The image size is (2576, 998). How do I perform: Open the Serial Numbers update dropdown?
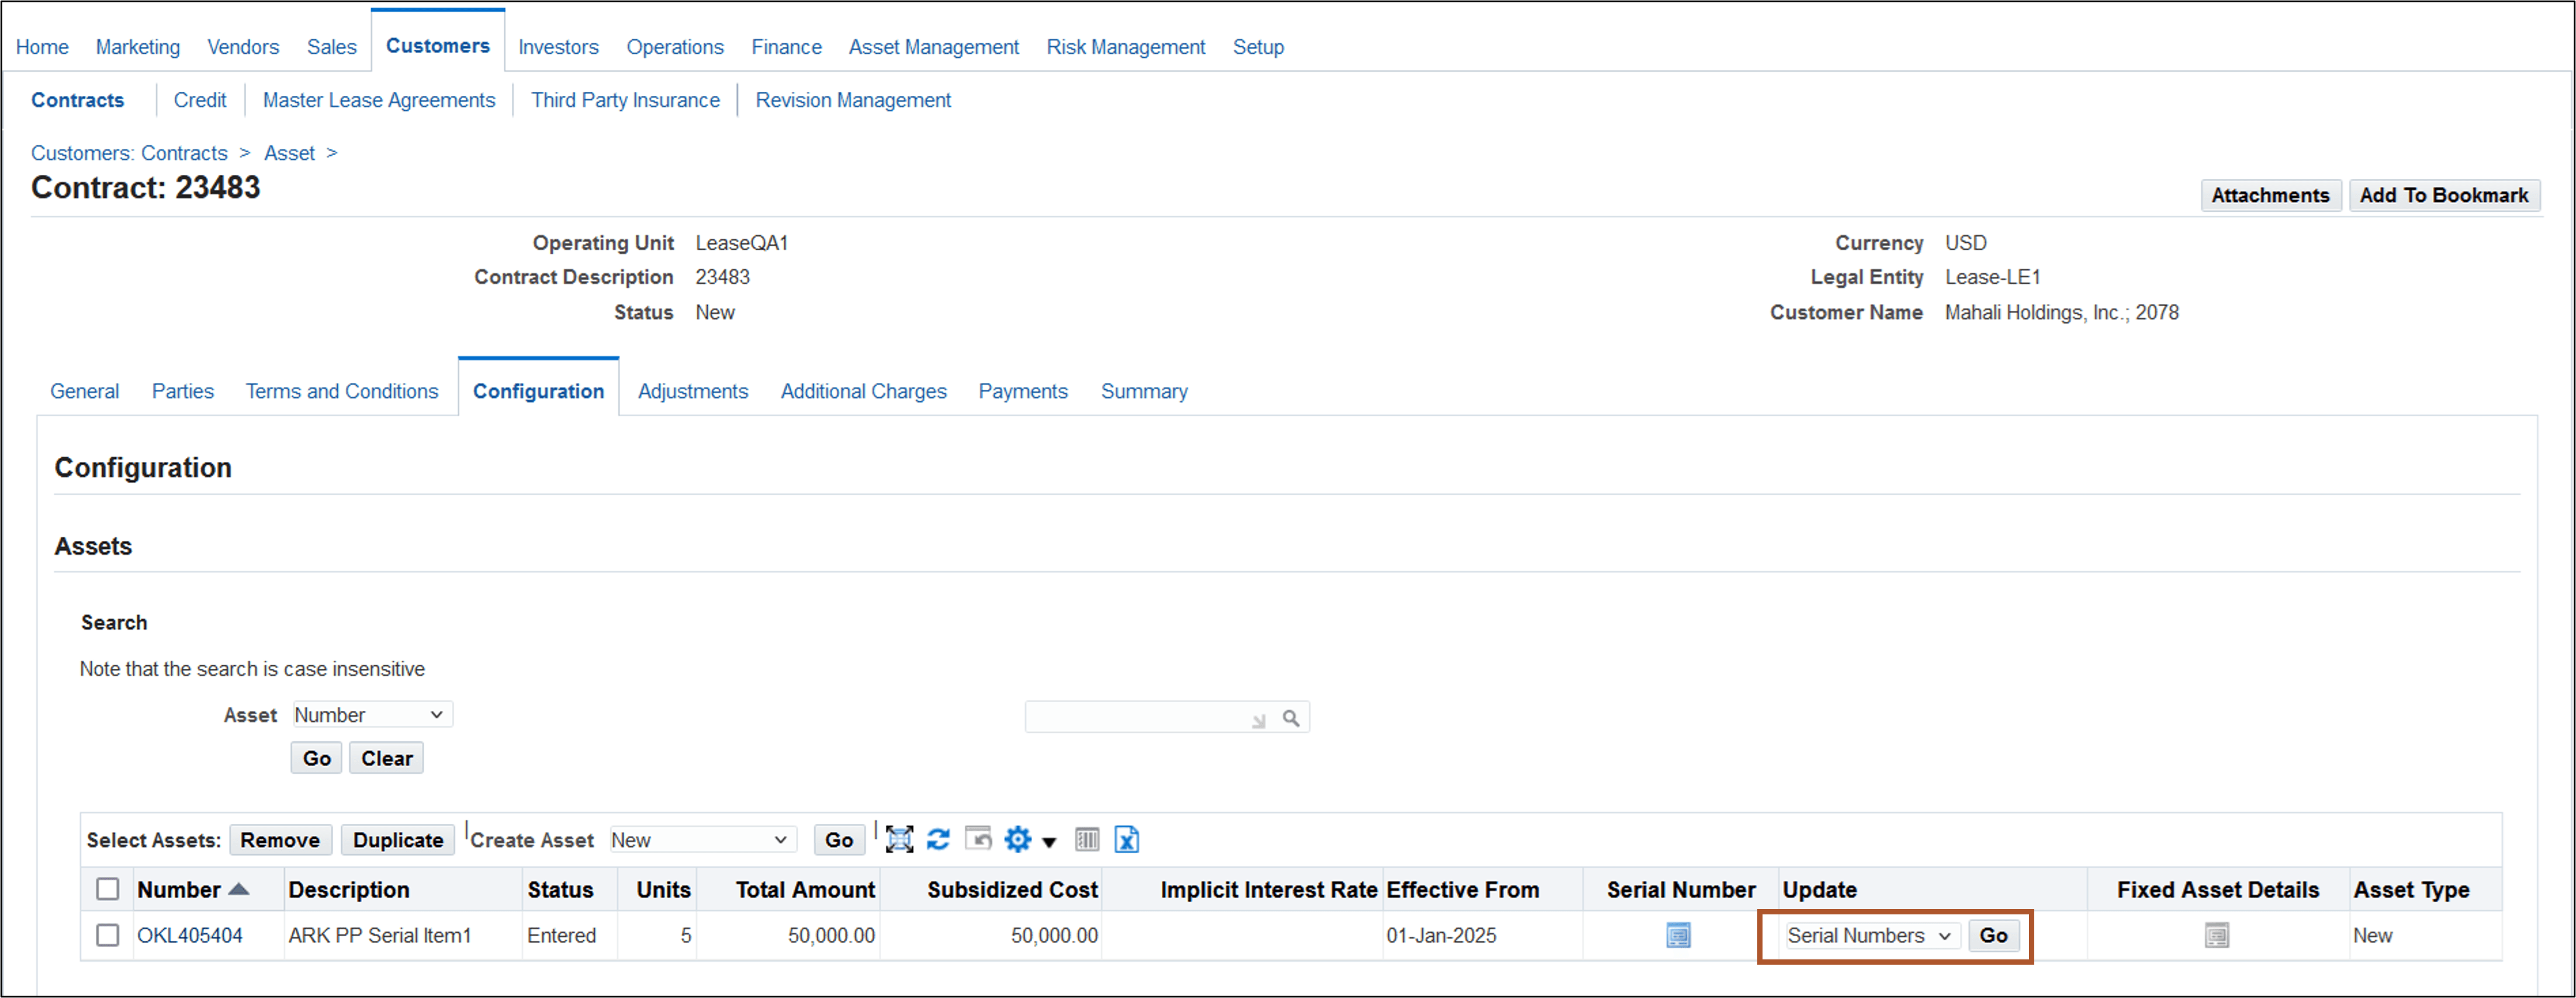pos(1868,936)
